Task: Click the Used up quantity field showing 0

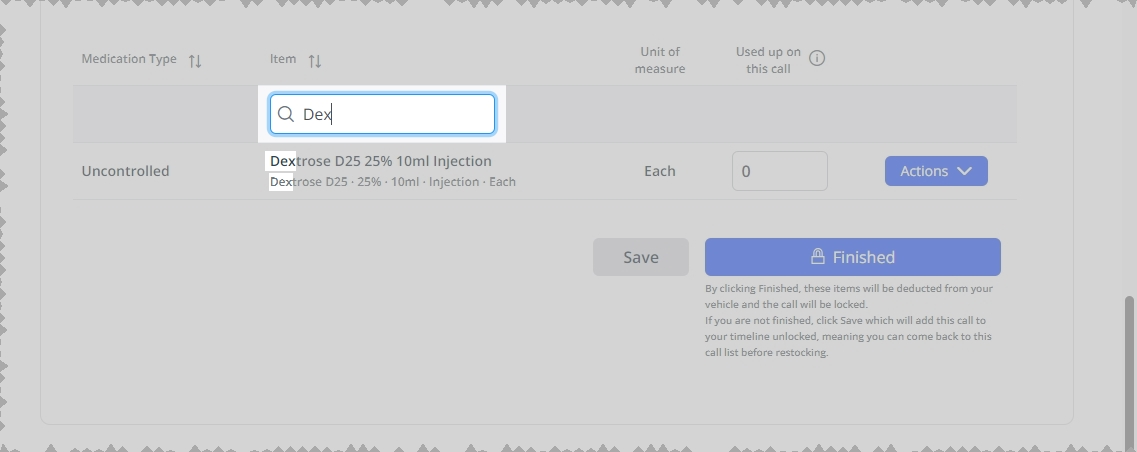Action: (780, 171)
